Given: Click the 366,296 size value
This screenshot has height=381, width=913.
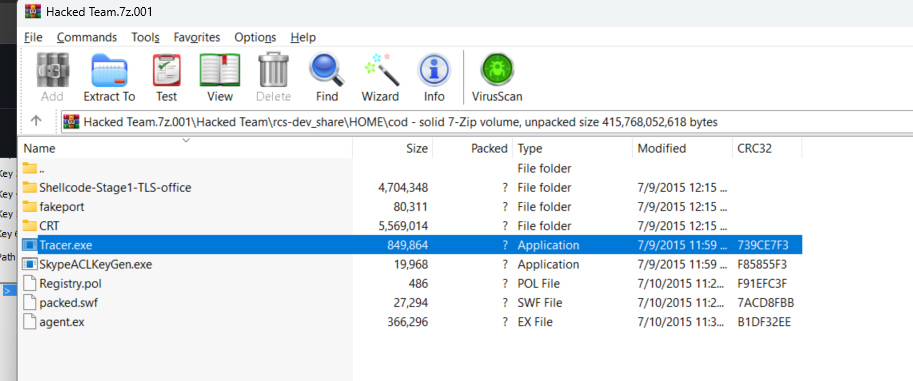Looking at the screenshot, I should tap(408, 322).
